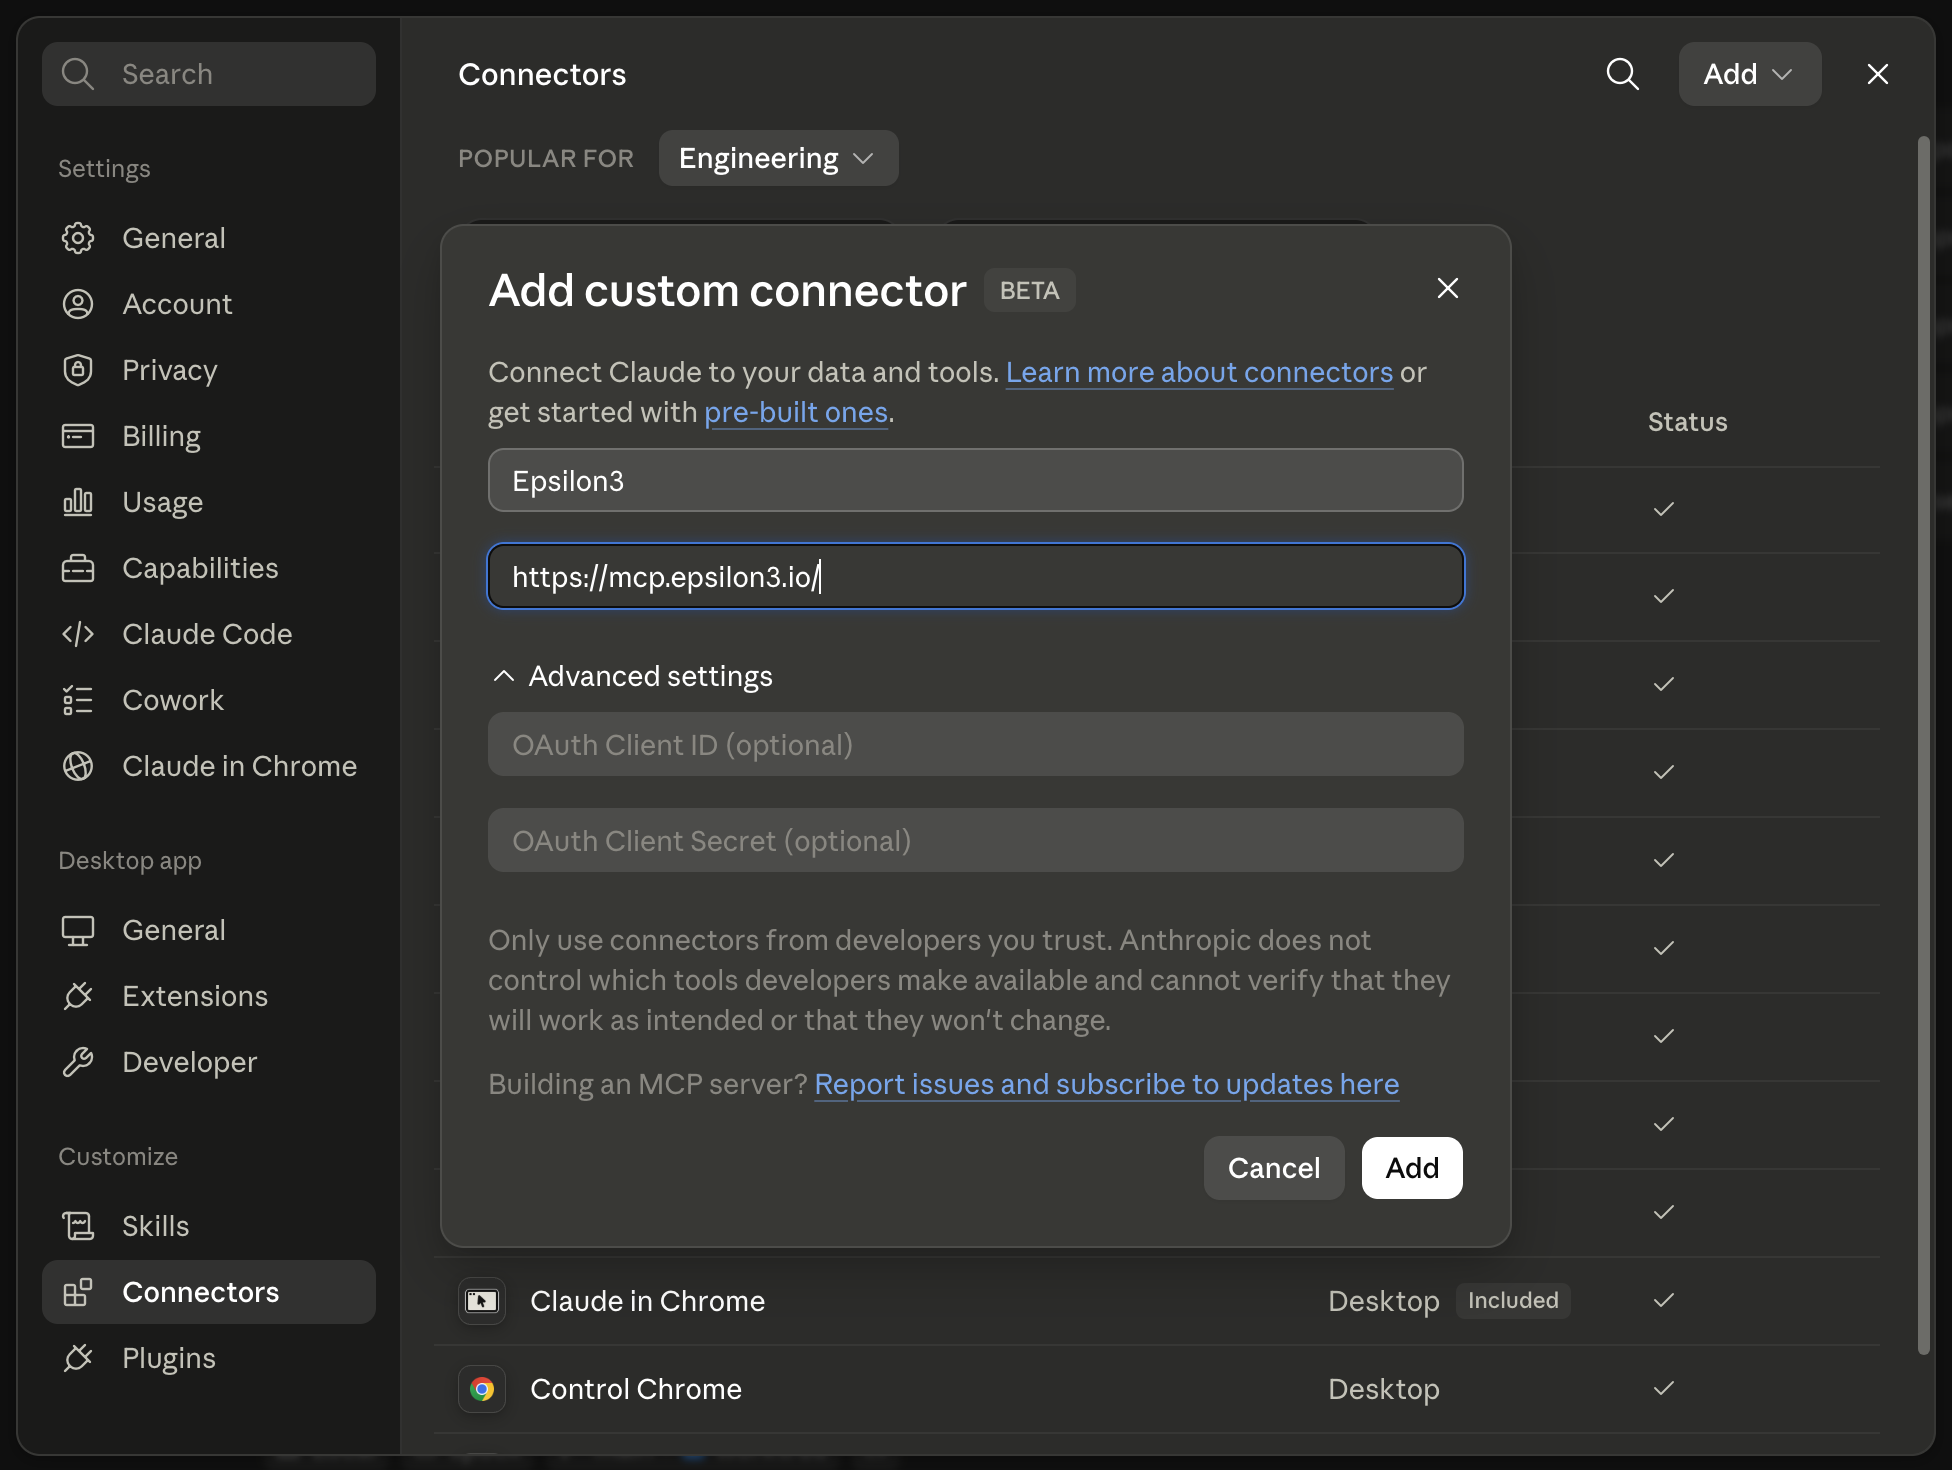Click the Billing card icon
Screen dimensions: 1952x1470
(x=78, y=436)
